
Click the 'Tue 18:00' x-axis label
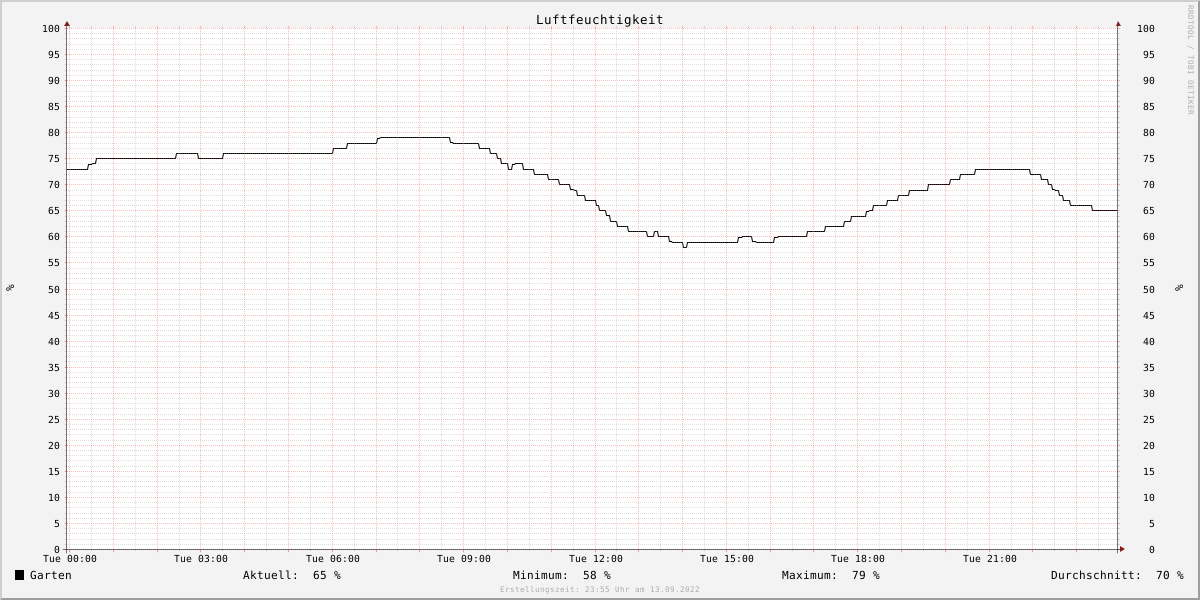(x=858, y=559)
